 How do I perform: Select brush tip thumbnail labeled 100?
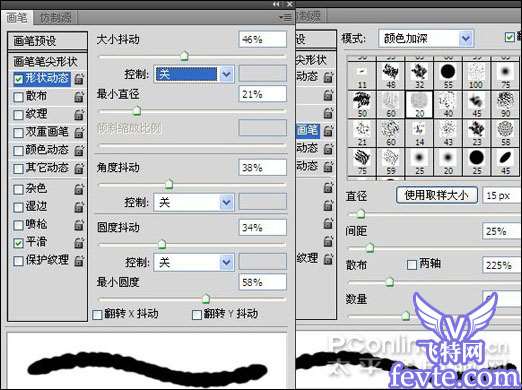[x=477, y=75]
